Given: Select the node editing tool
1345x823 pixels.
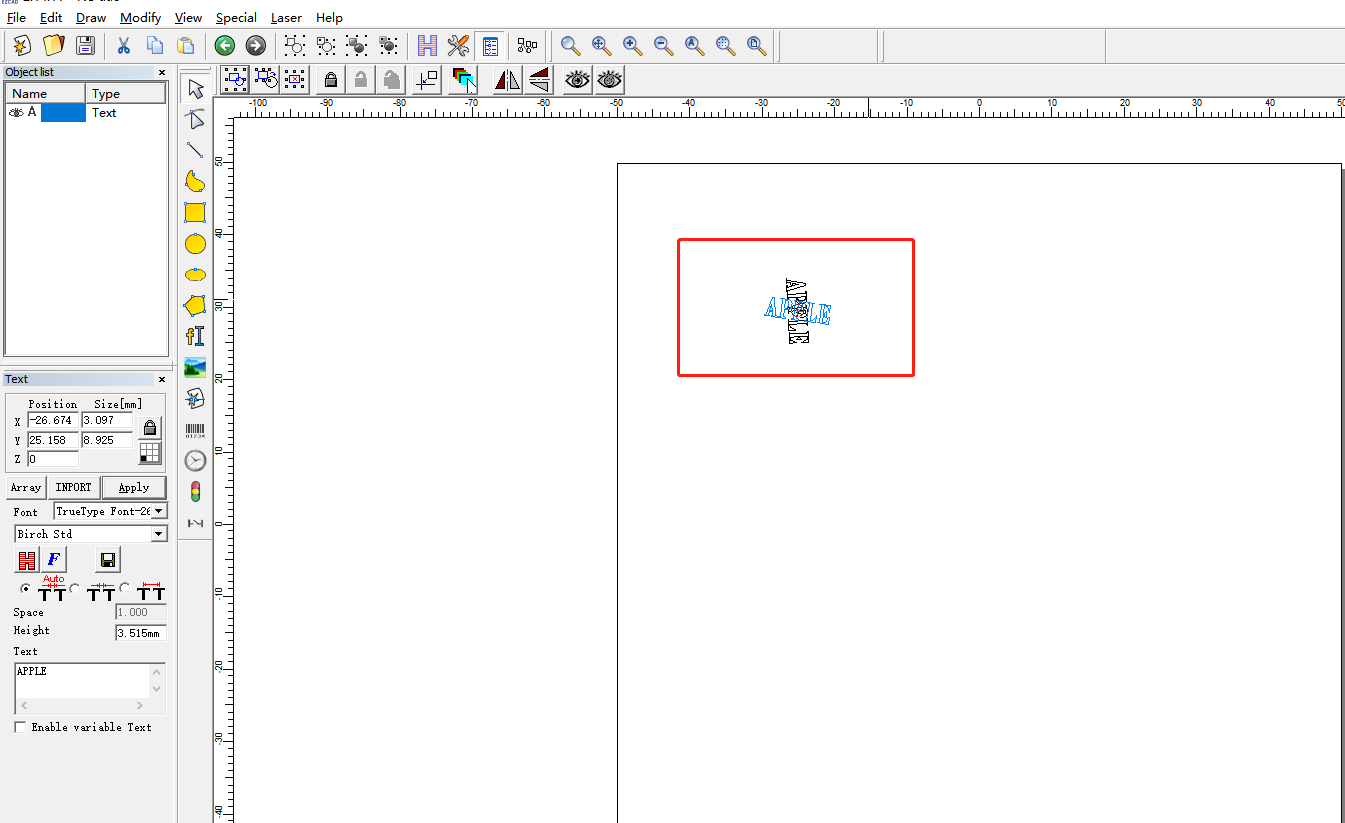Looking at the screenshot, I should pyautogui.click(x=195, y=119).
